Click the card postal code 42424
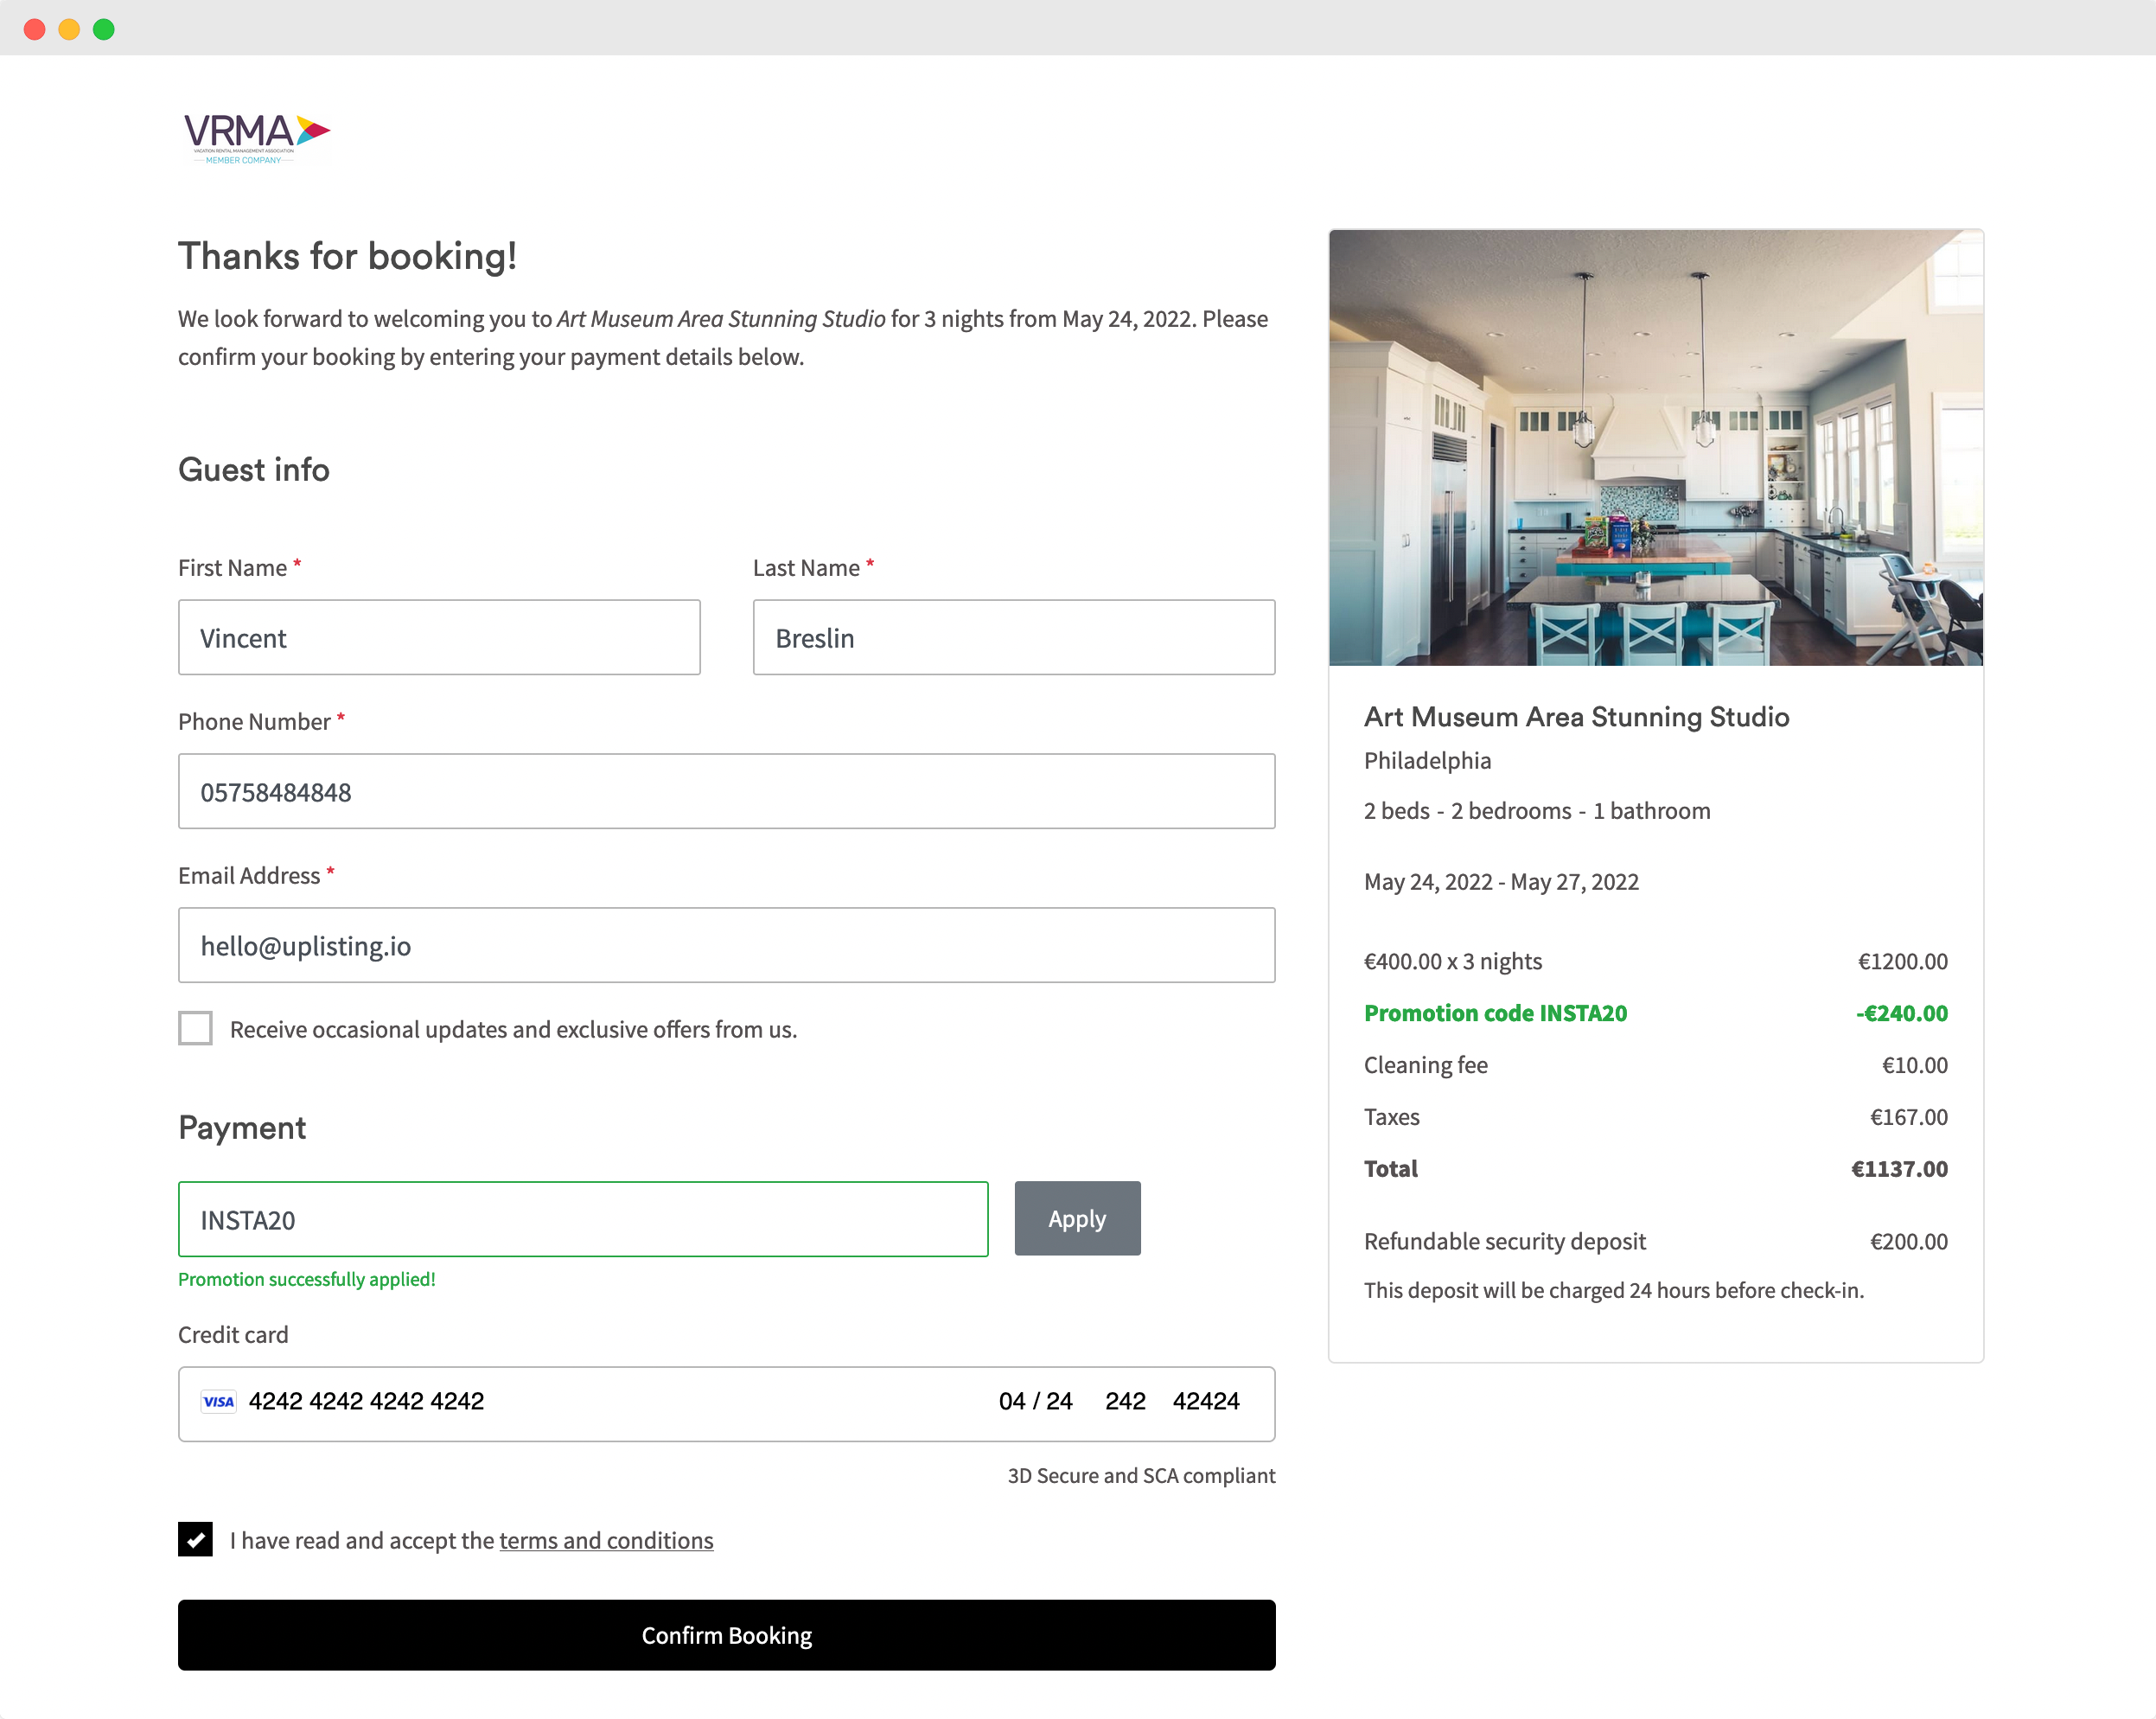Image resolution: width=2156 pixels, height=1719 pixels. pos(1206,1401)
